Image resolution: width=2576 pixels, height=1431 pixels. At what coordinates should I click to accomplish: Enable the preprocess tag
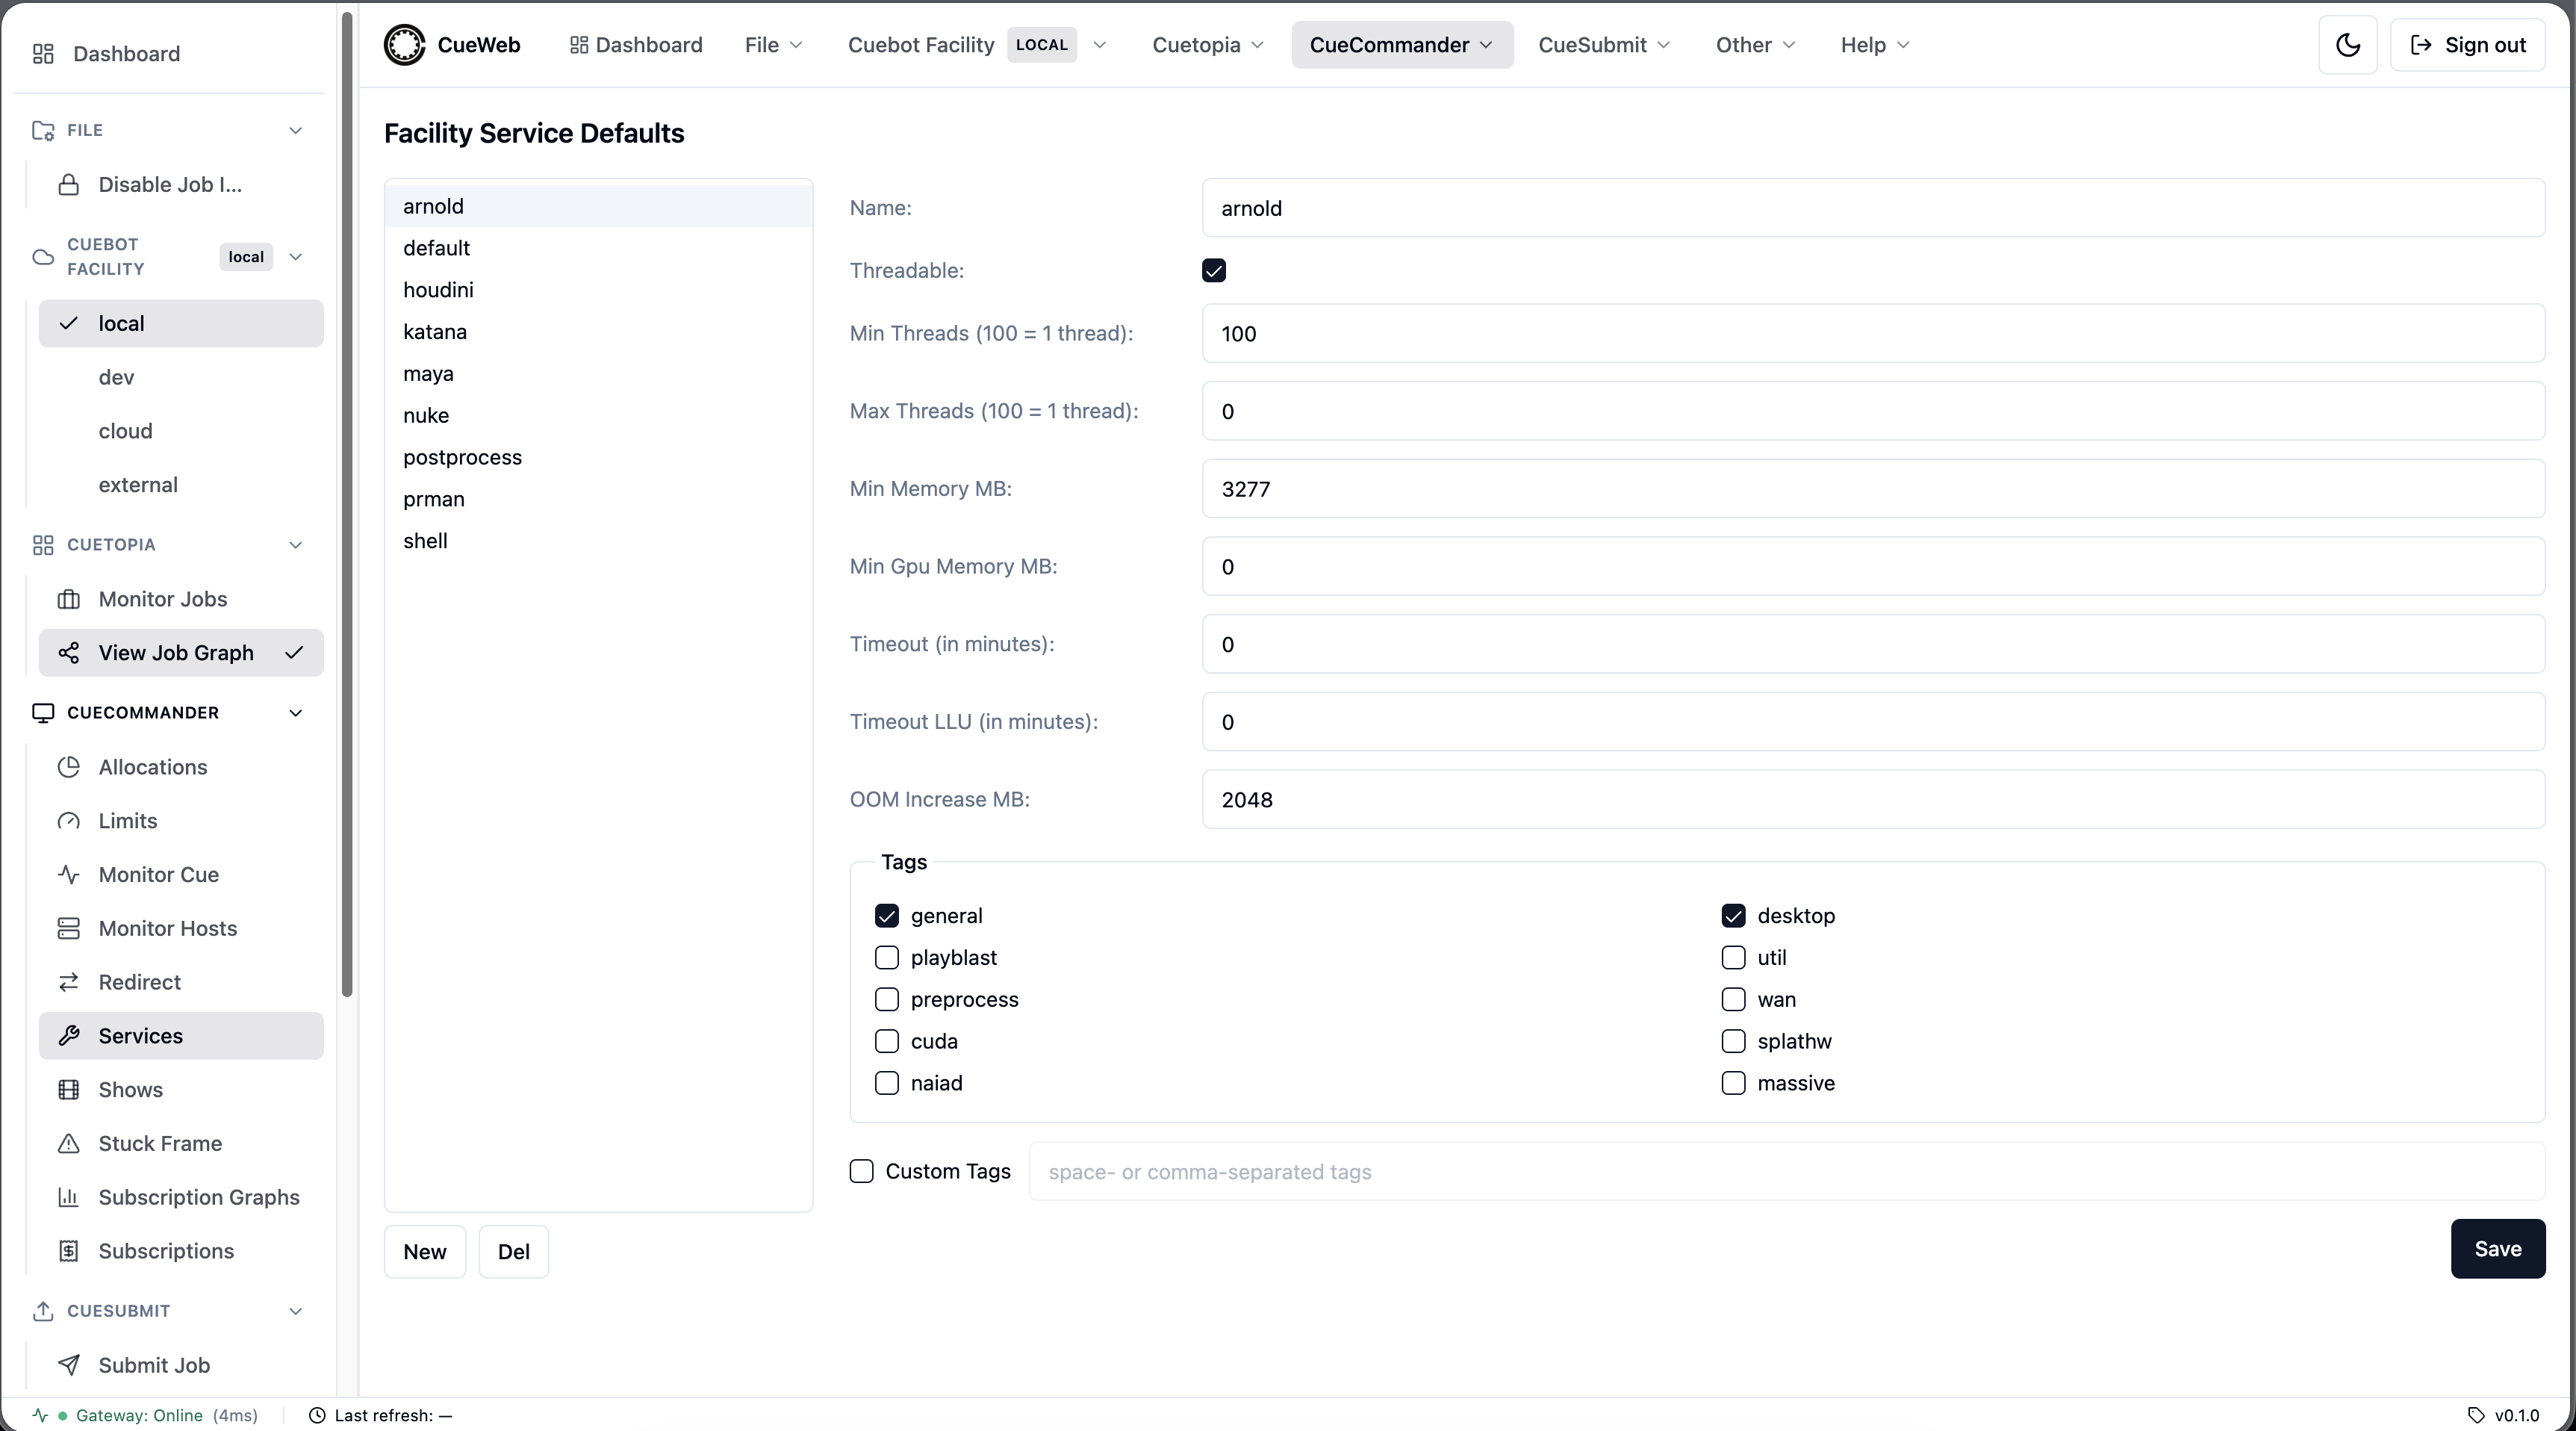tap(887, 1000)
